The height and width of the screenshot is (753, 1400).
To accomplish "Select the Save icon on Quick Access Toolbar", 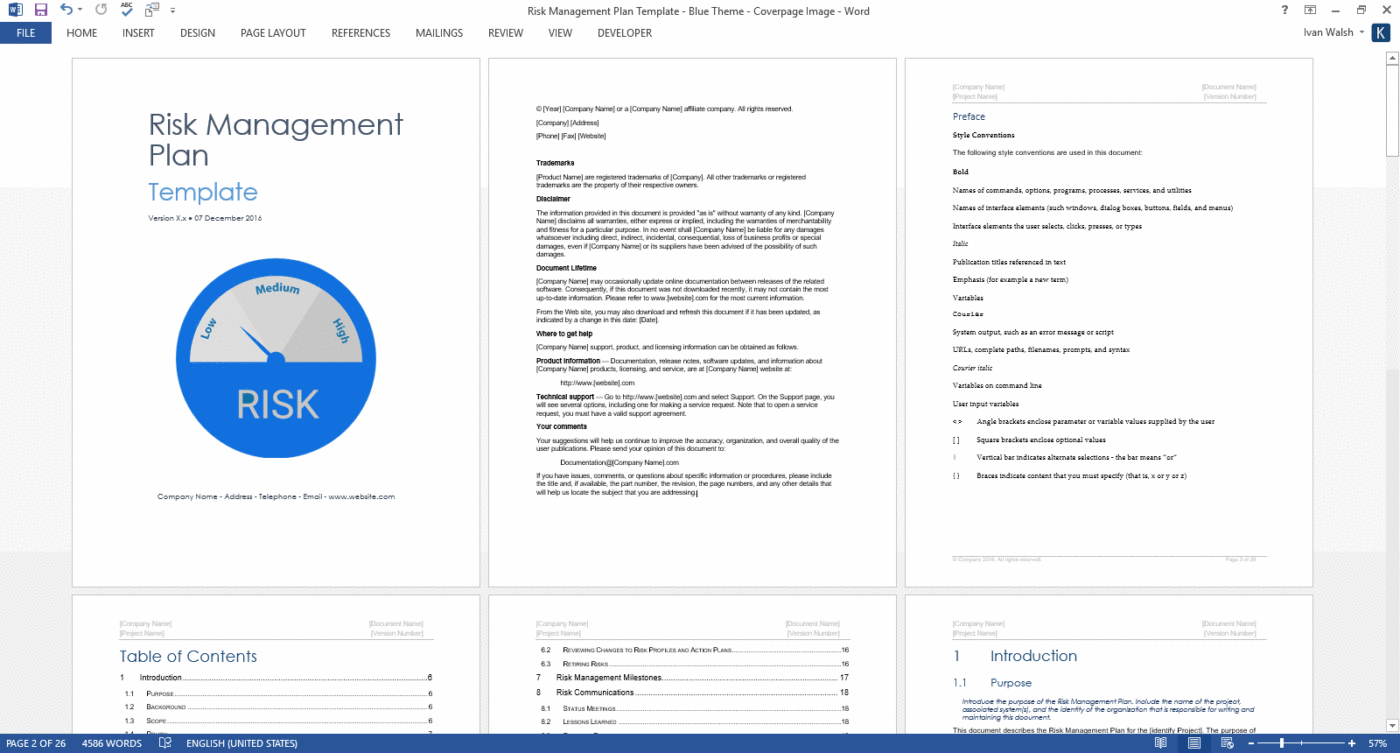I will pos(40,9).
